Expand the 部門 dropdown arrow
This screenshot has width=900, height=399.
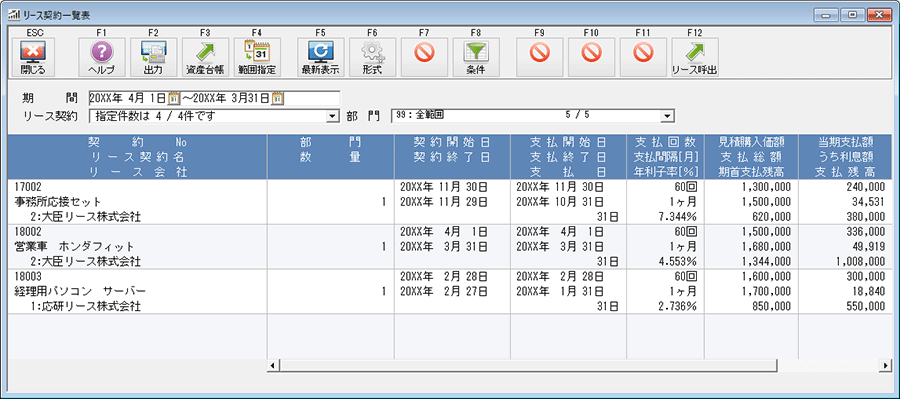pos(666,117)
